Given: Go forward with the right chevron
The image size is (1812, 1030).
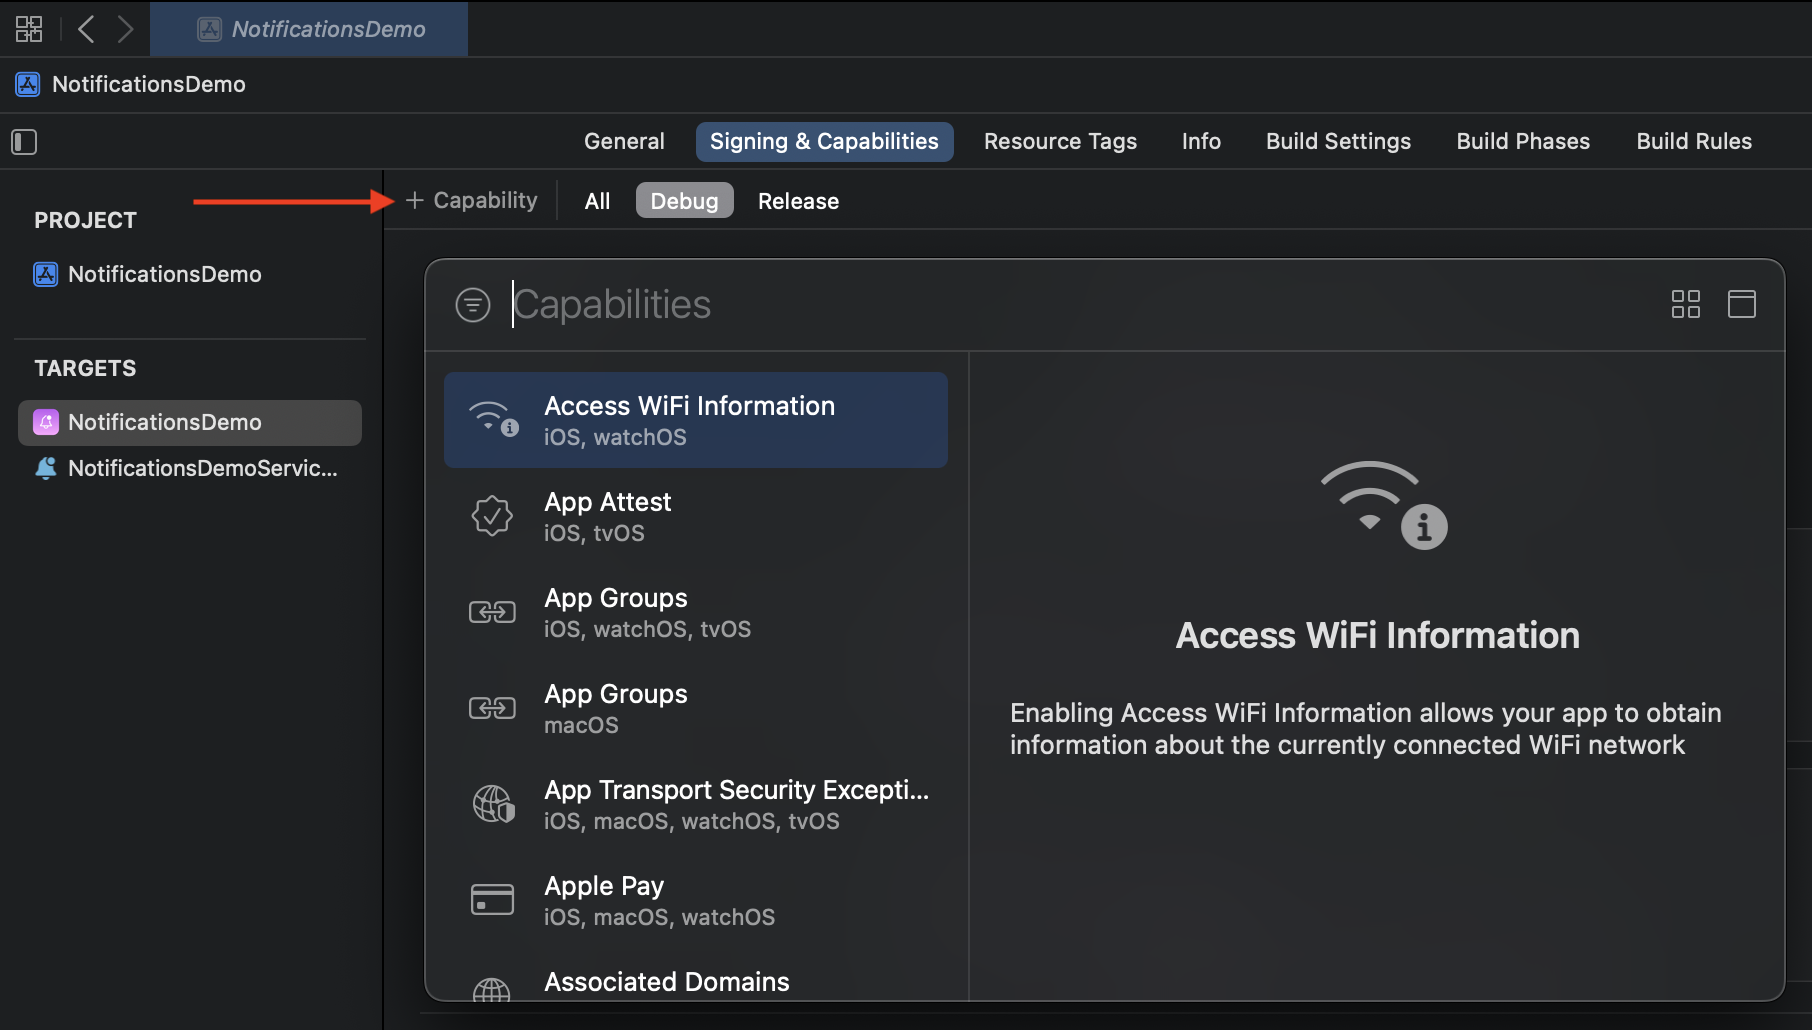Looking at the screenshot, I should coord(125,29).
